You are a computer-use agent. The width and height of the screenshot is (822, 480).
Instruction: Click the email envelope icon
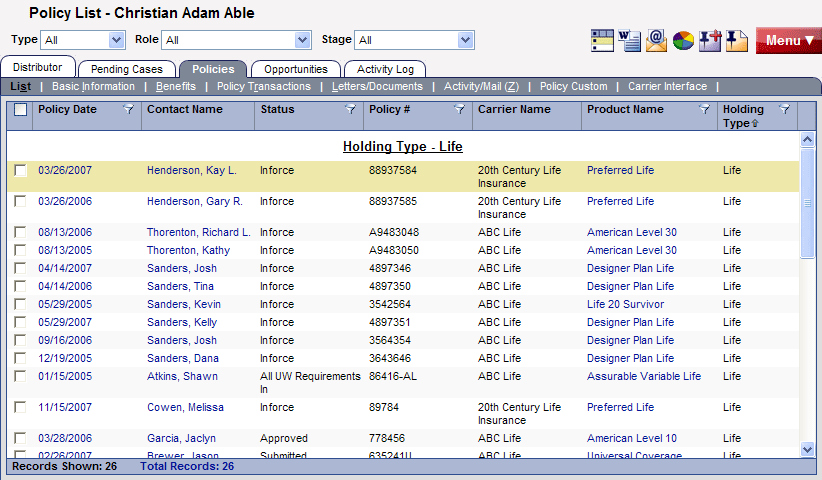(656, 40)
